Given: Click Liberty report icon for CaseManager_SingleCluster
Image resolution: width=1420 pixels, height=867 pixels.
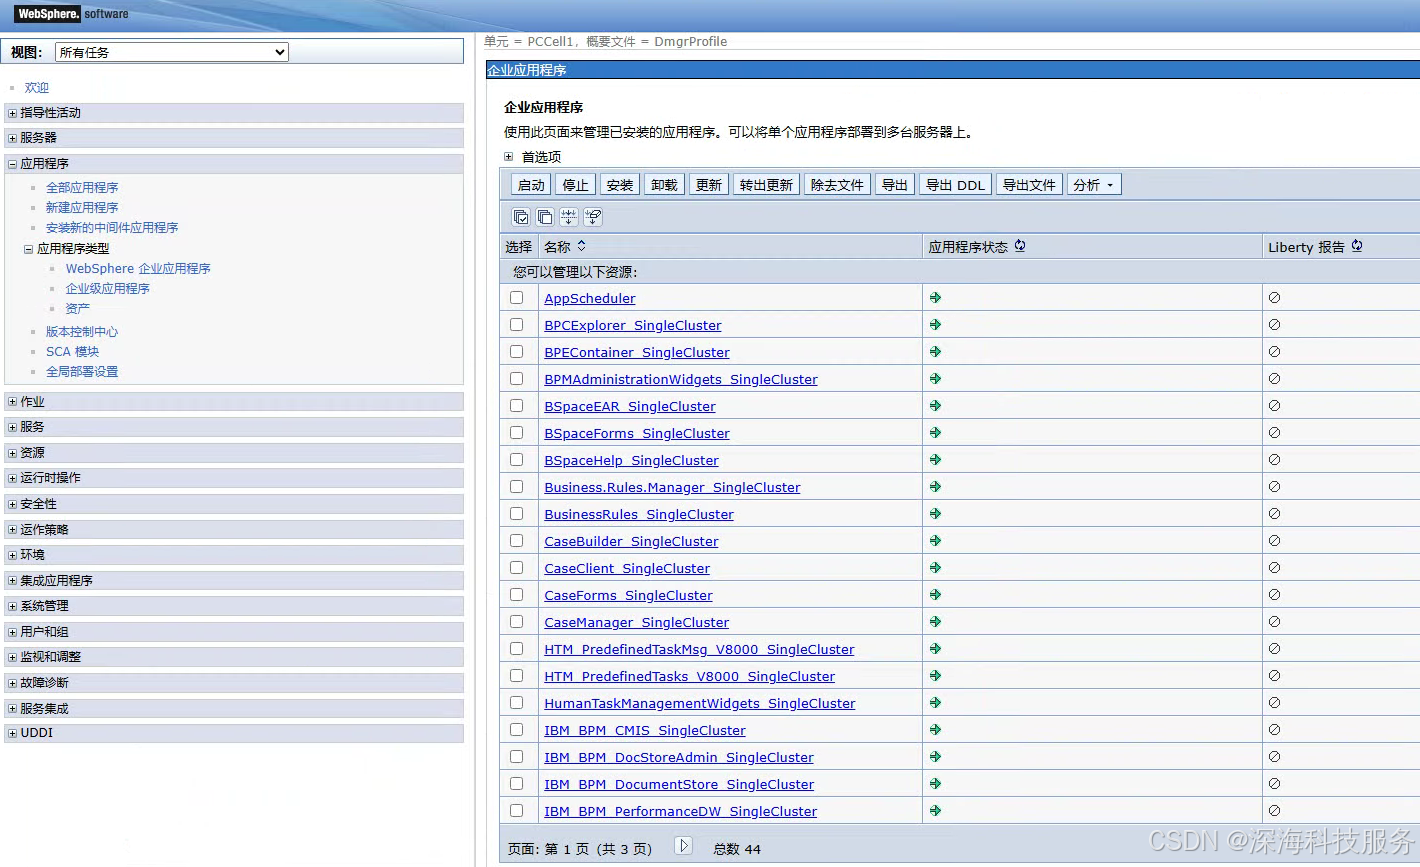Looking at the screenshot, I should [1274, 622].
